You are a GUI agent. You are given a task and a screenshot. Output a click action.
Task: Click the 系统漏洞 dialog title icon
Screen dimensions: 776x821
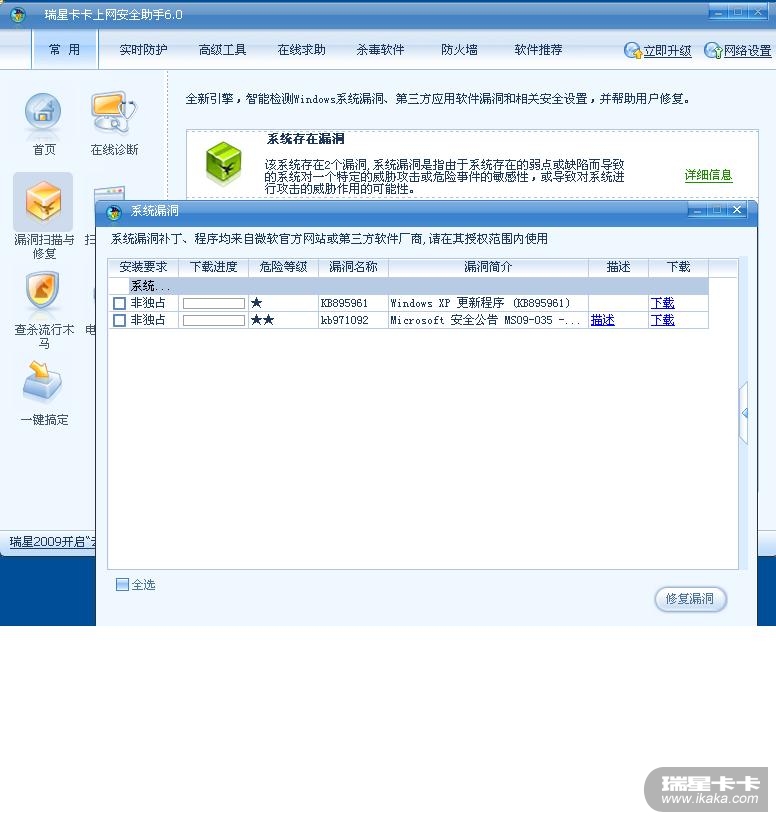click(114, 212)
